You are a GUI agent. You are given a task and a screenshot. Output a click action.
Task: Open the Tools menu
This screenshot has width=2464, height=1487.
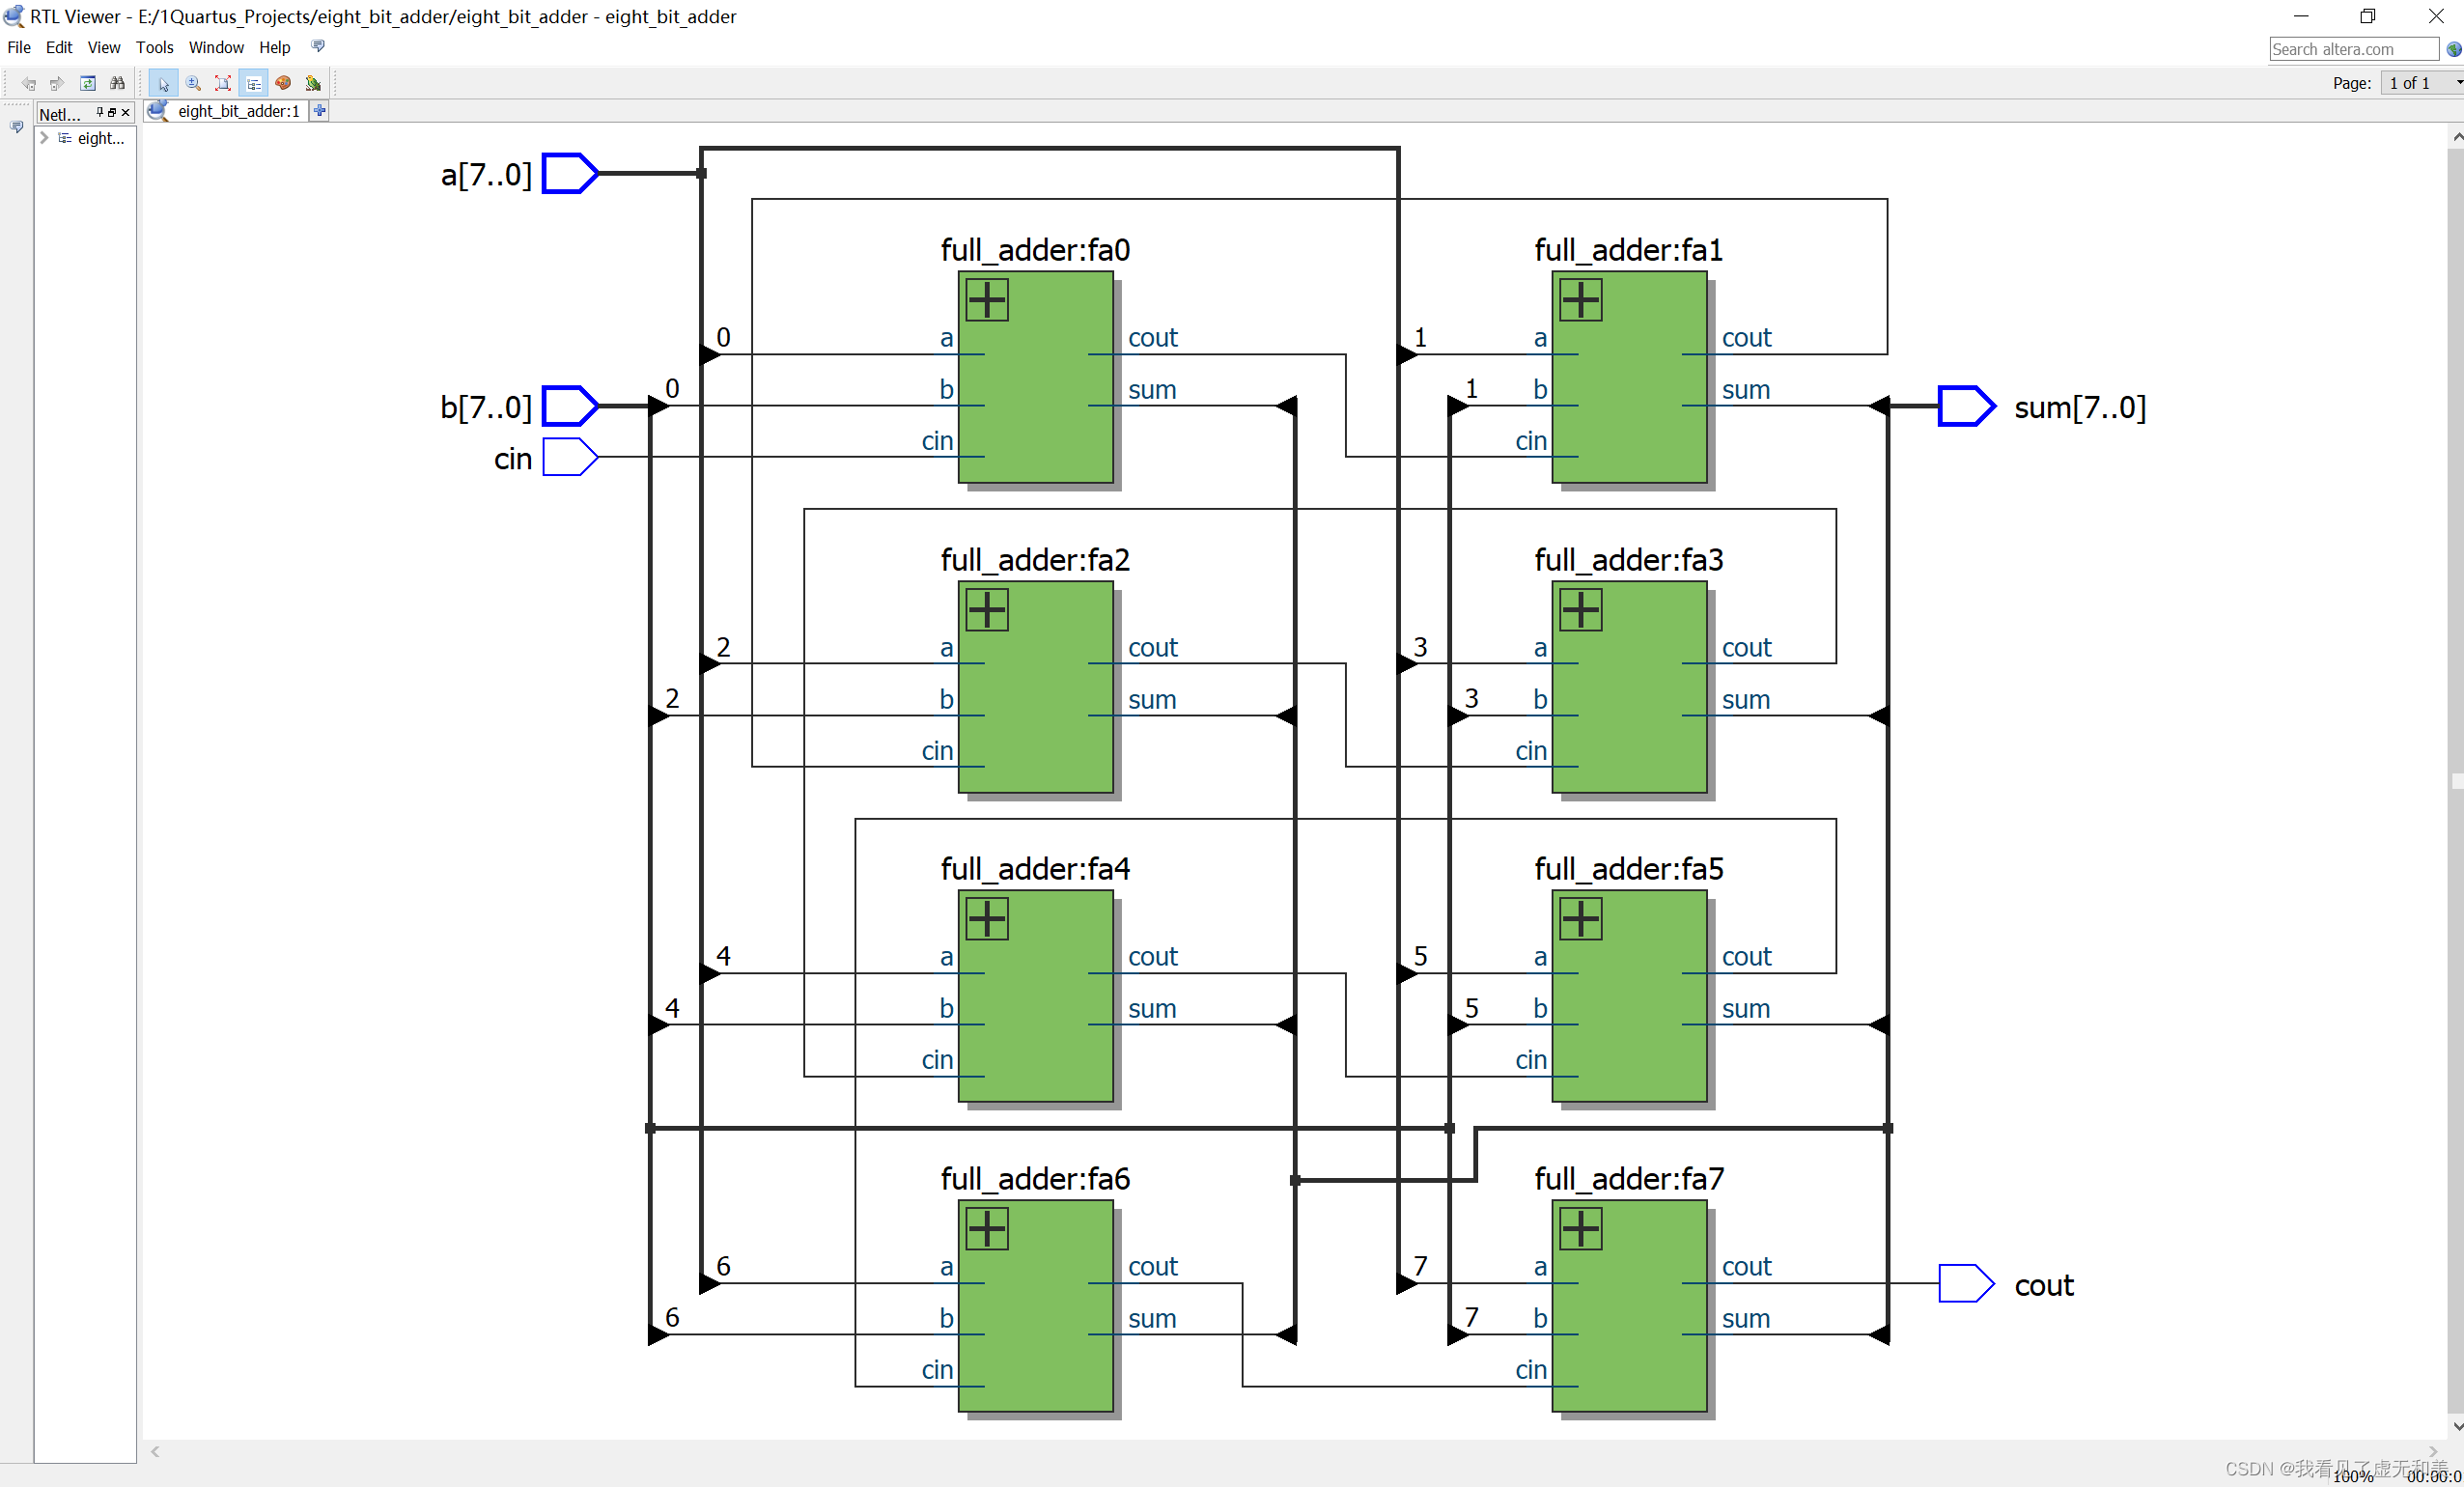point(154,47)
